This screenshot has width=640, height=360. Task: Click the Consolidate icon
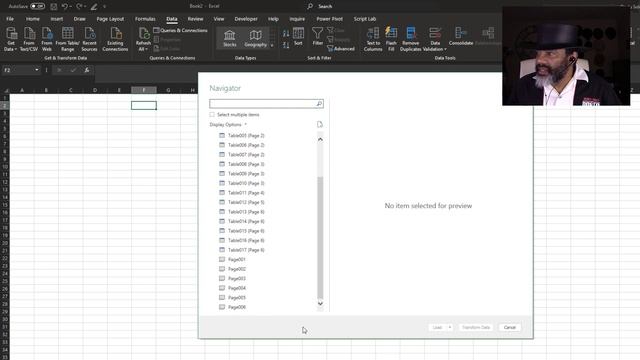click(461, 37)
